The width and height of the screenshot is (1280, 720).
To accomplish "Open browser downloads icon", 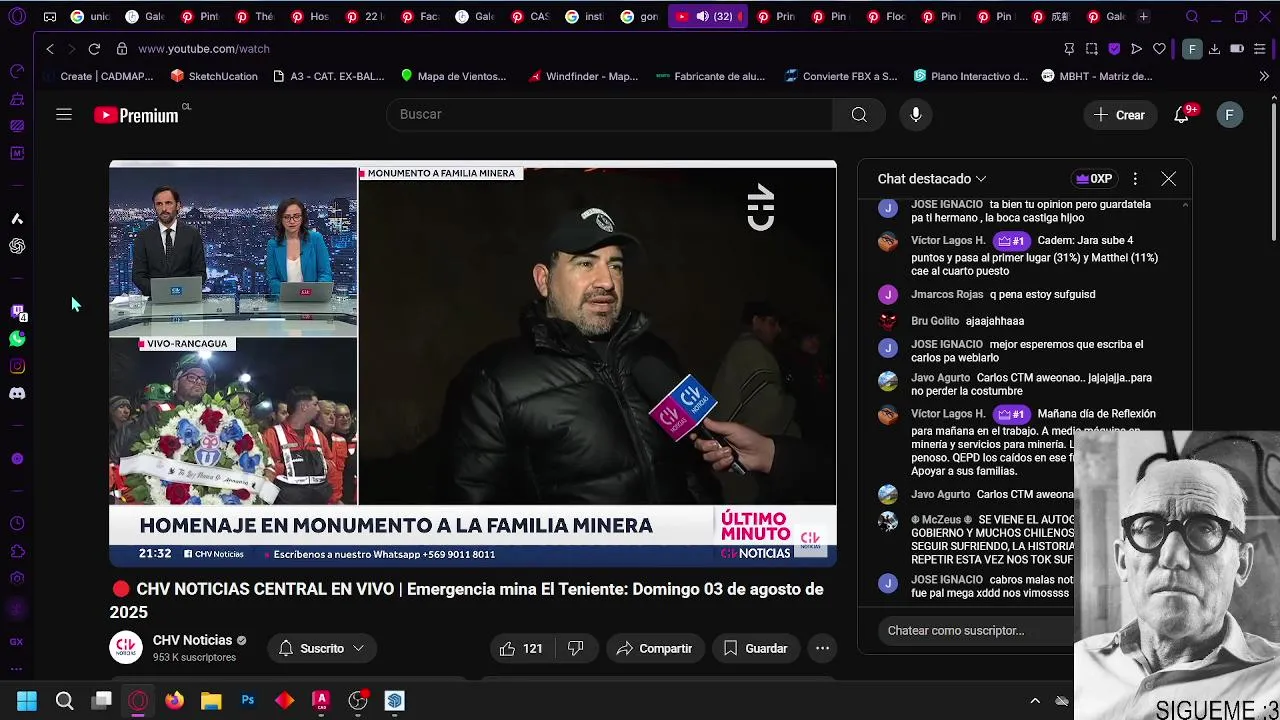I will pyautogui.click(x=1214, y=48).
